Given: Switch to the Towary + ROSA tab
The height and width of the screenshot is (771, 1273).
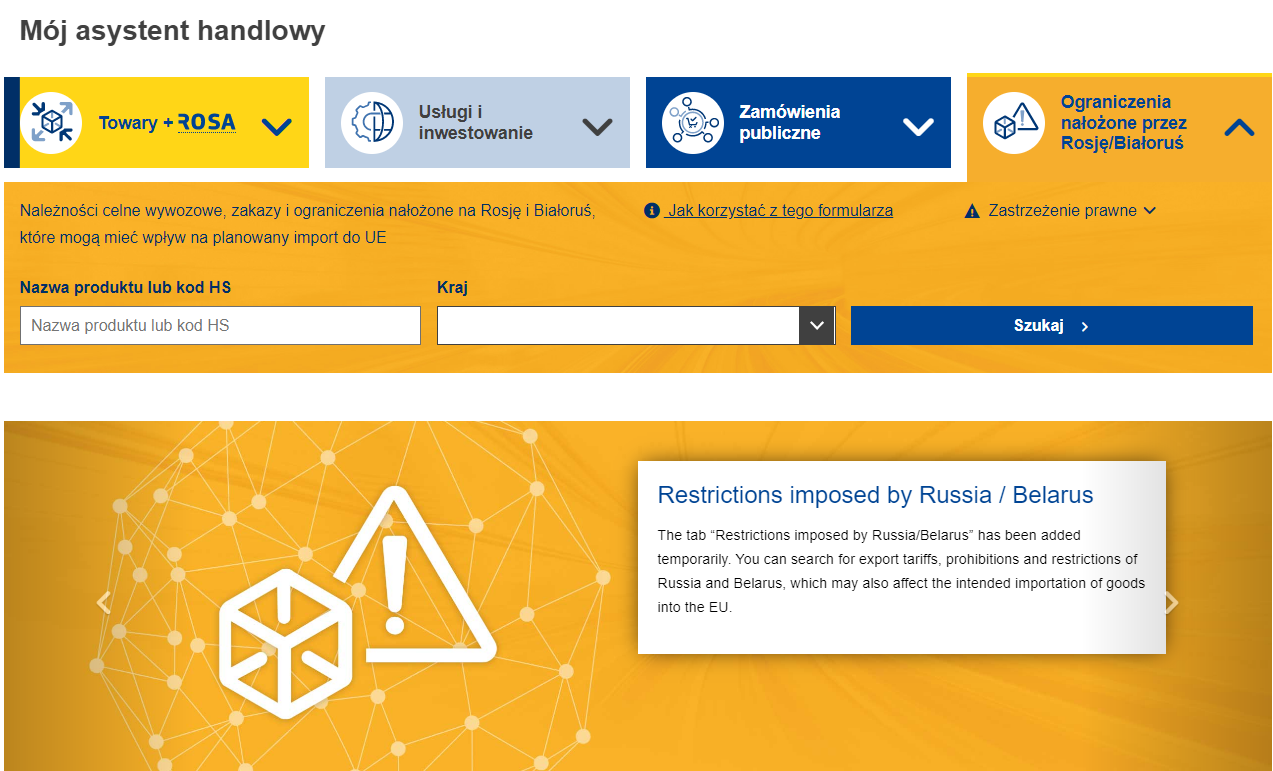Looking at the screenshot, I should click(x=166, y=123).
